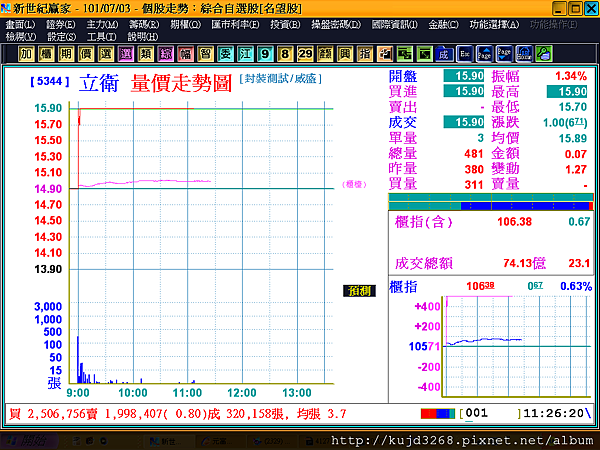The height and width of the screenshot is (450, 600).
Task: Click the Home toolbar icon
Action: point(524,54)
